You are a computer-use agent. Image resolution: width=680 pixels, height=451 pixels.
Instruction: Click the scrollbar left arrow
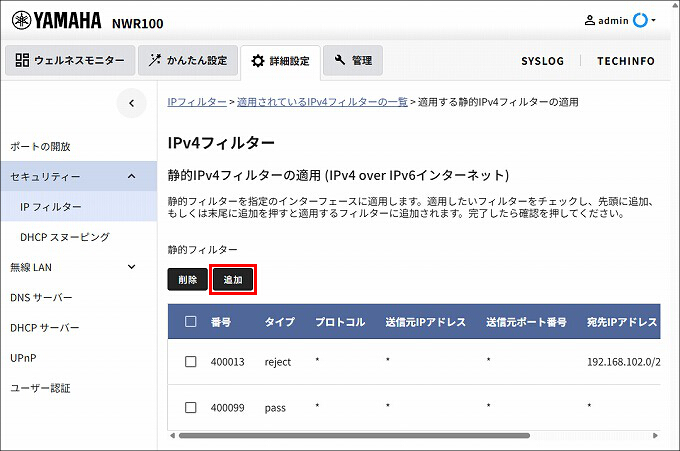pos(172,435)
